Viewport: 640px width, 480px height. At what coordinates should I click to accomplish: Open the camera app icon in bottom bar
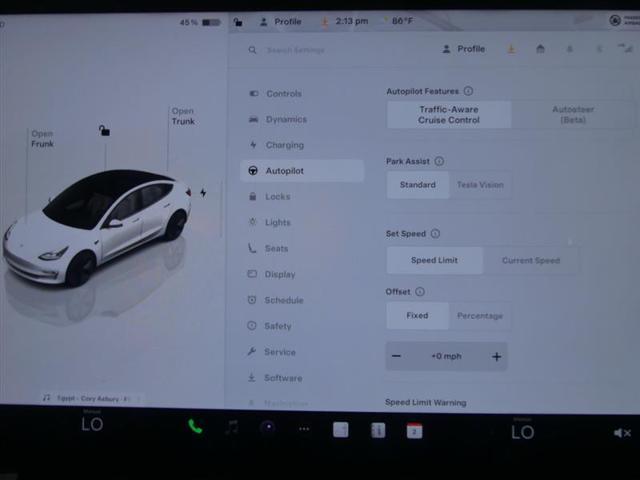coord(268,427)
